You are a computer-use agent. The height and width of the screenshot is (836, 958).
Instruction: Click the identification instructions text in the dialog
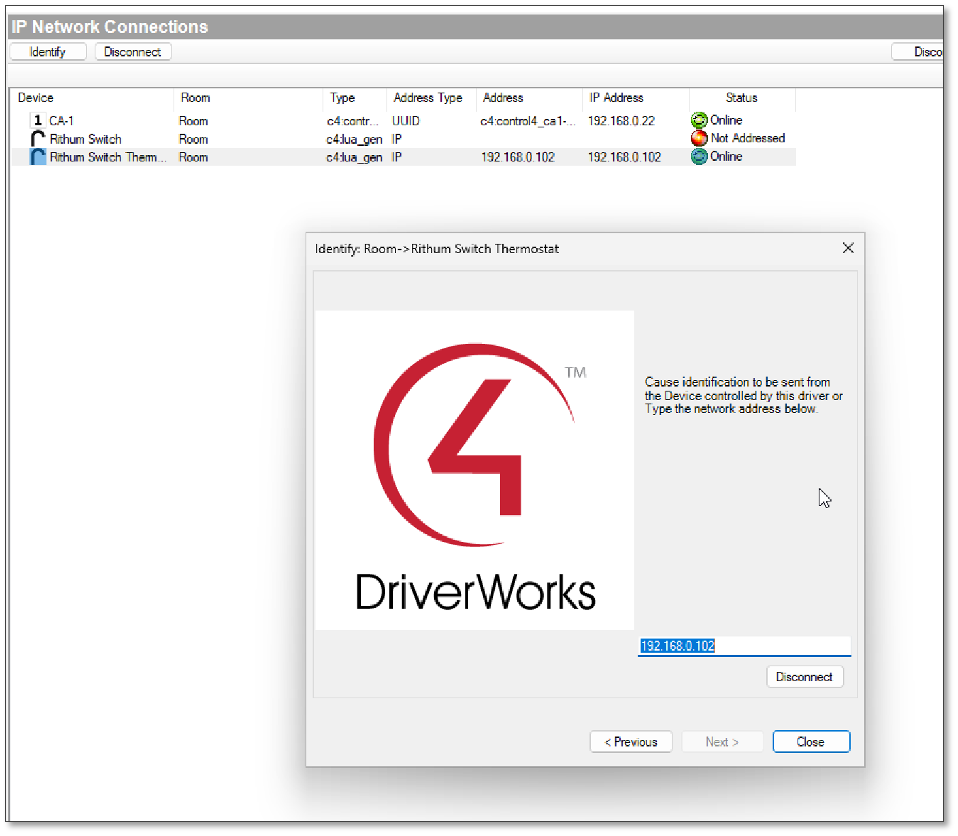[x=744, y=395]
